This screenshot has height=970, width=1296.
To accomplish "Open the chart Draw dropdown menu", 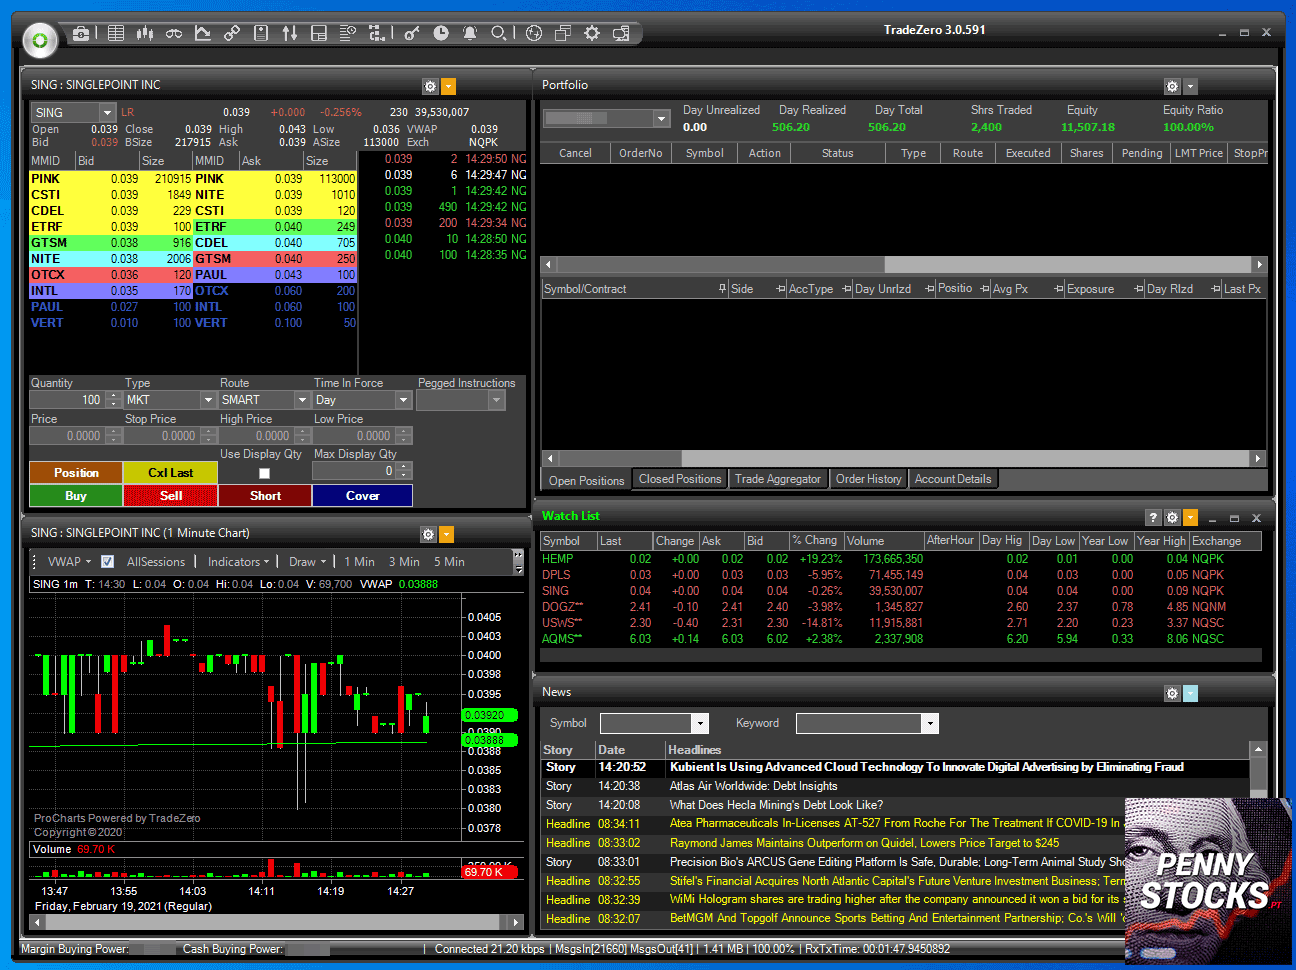I will [307, 562].
